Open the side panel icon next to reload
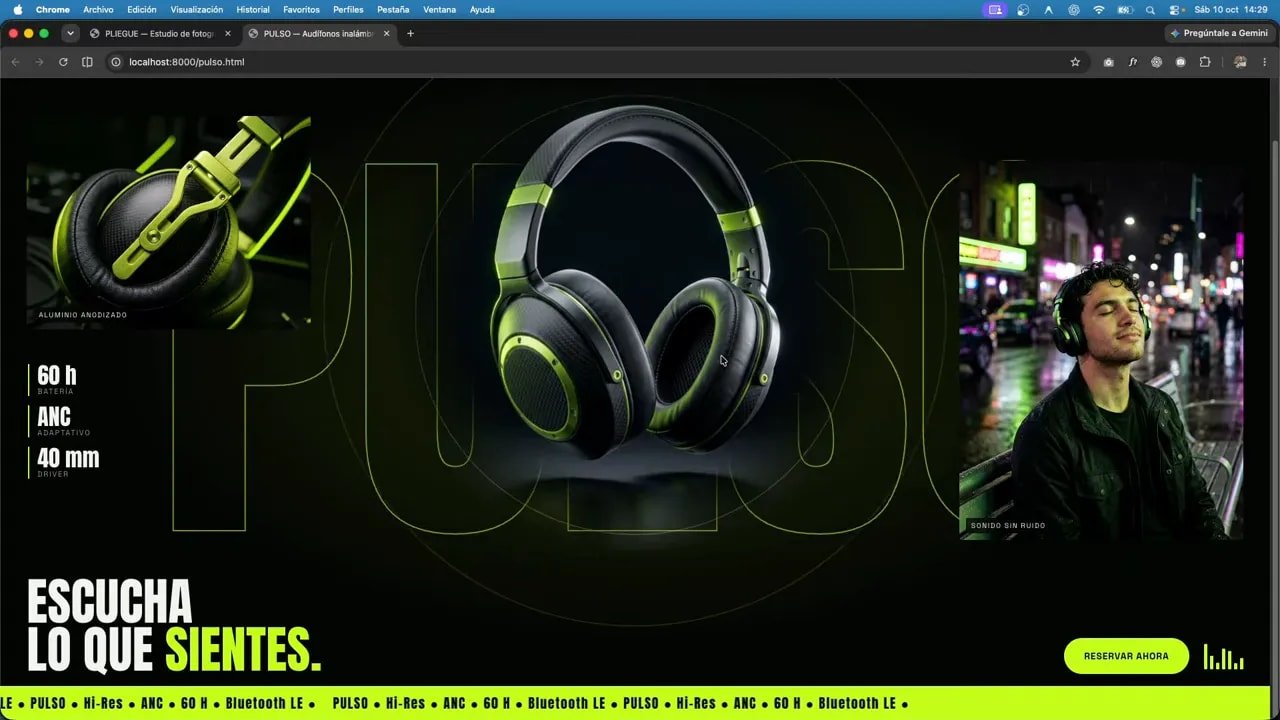Image resolution: width=1280 pixels, height=720 pixels. pyautogui.click(x=87, y=62)
